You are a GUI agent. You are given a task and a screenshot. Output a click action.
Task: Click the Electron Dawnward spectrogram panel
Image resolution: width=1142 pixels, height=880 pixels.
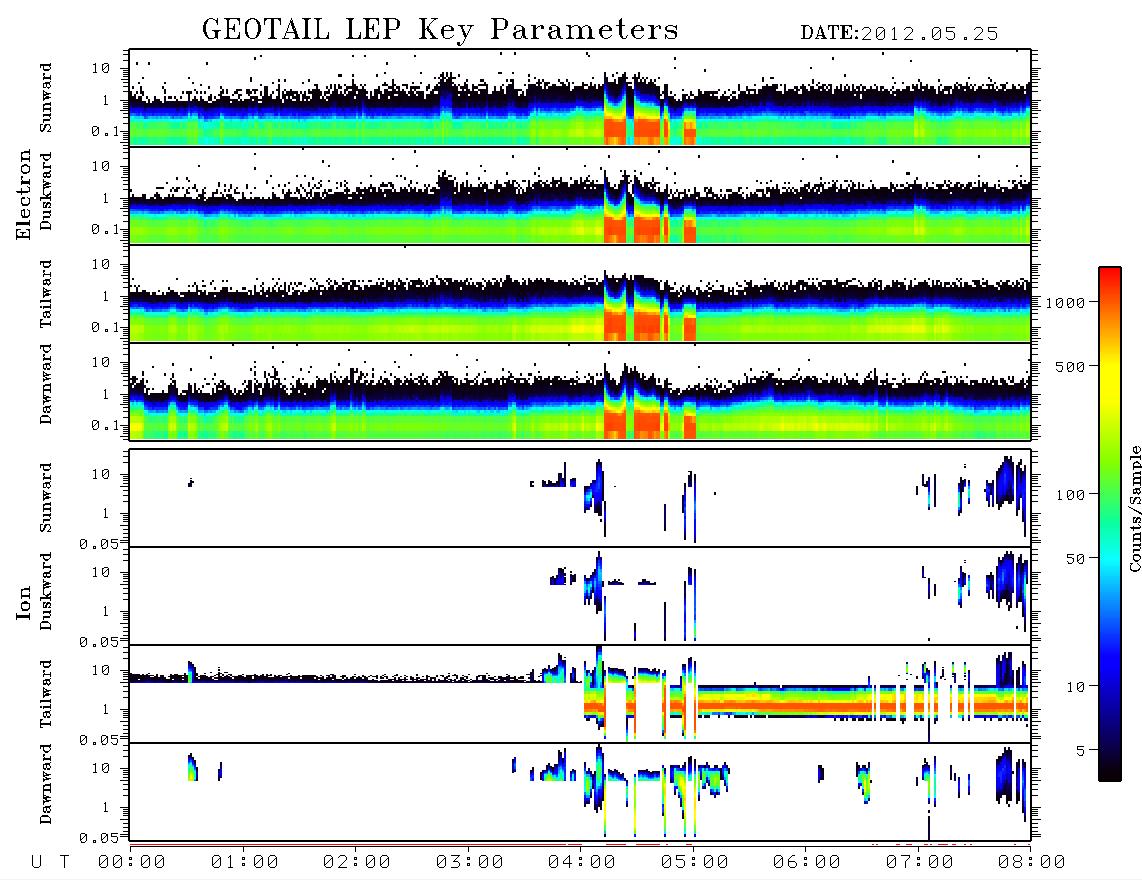(x=580, y=392)
